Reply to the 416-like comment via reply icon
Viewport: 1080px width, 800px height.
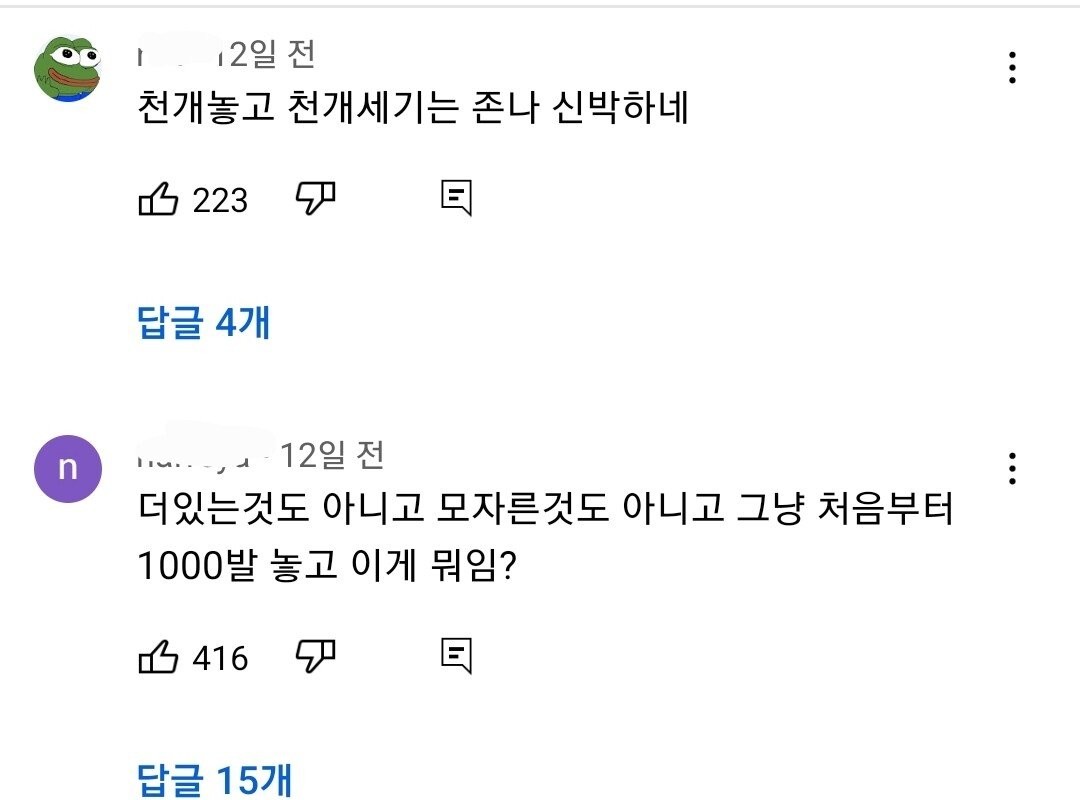coord(456,656)
